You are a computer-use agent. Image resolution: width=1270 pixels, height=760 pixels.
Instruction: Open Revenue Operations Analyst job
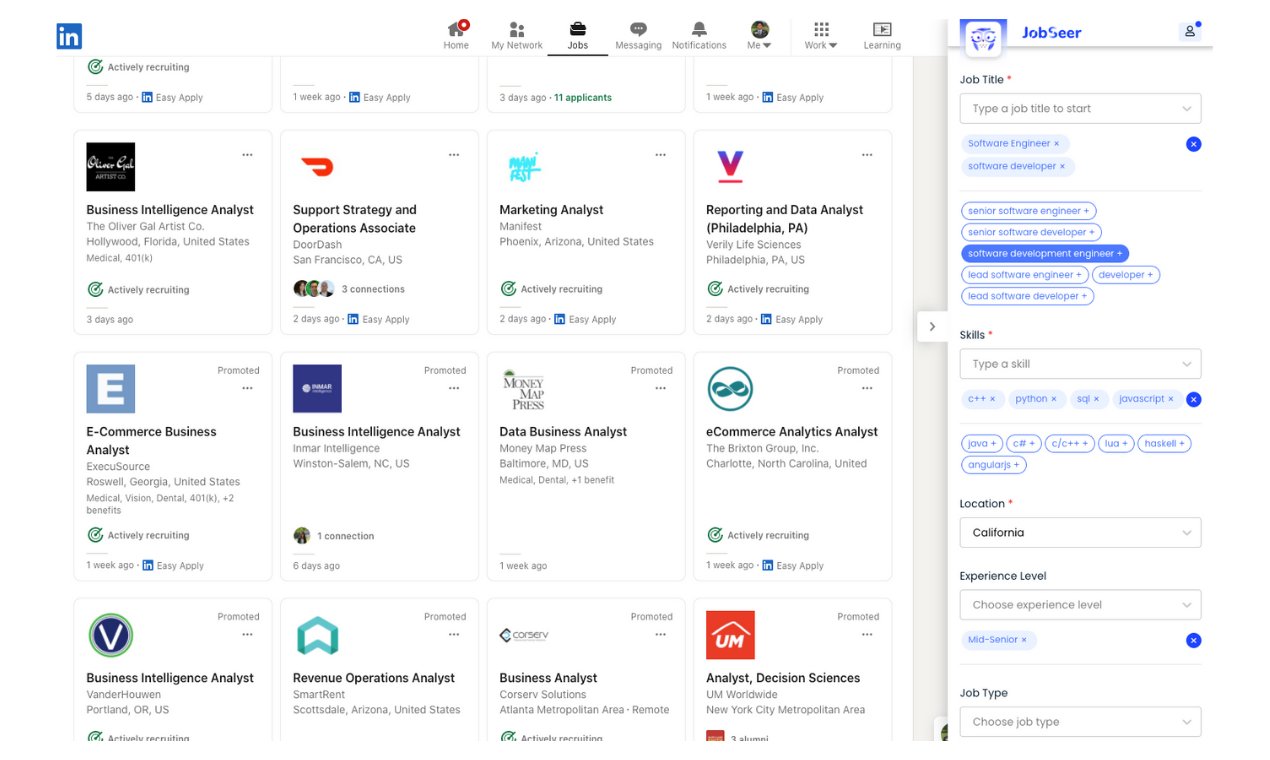pyautogui.click(x=374, y=678)
